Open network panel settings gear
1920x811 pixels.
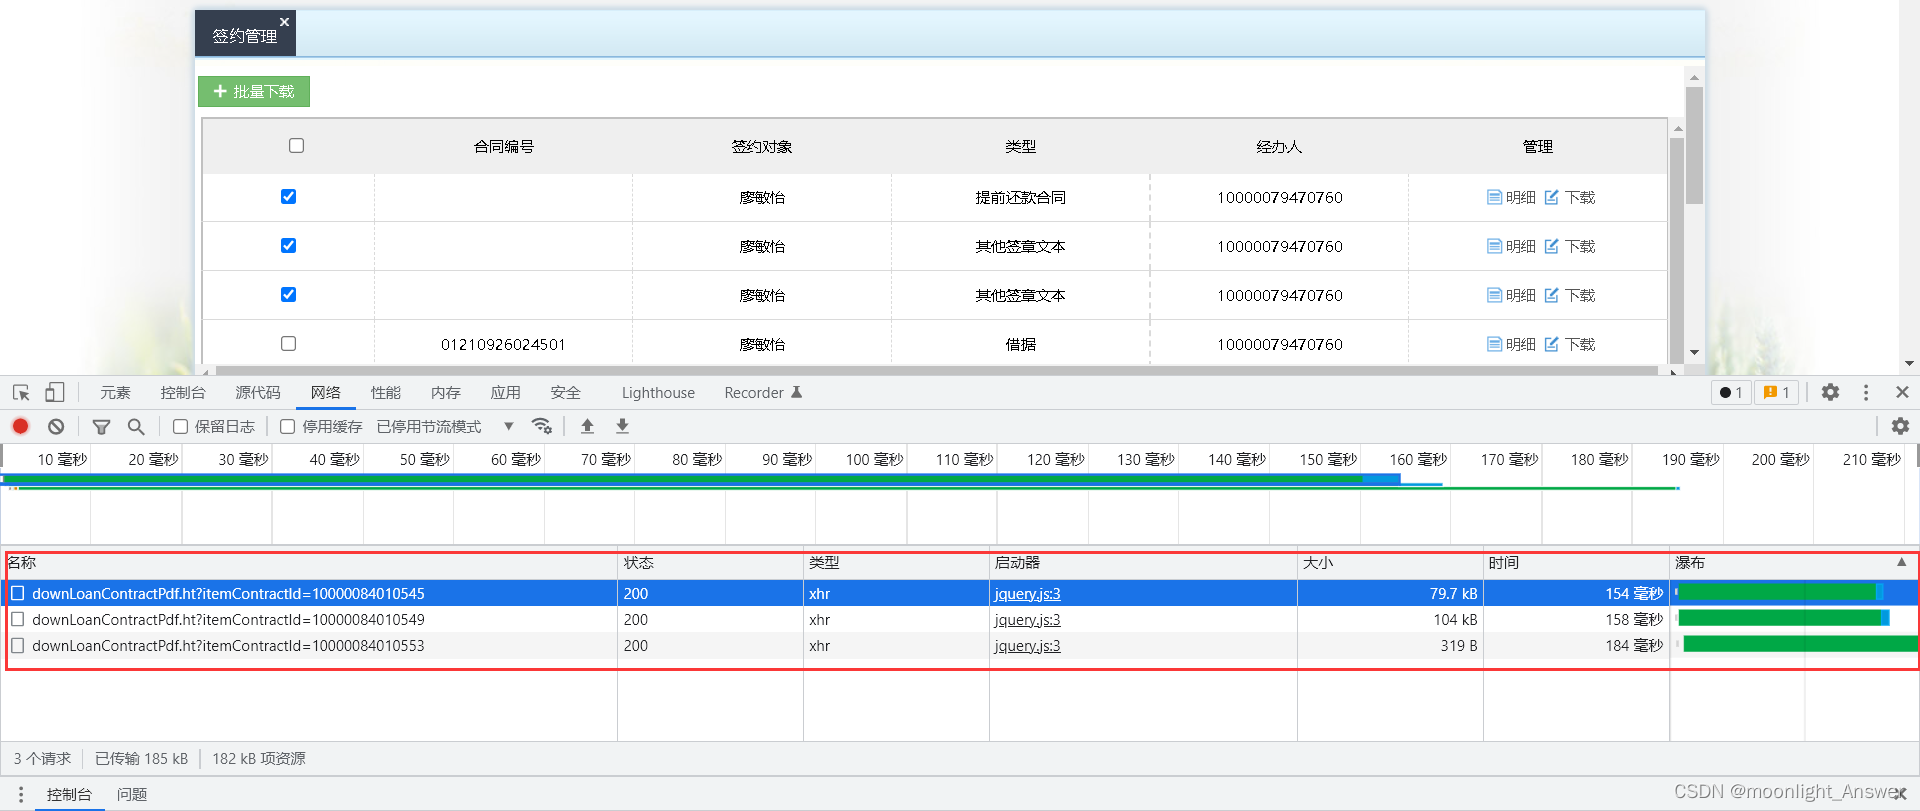click(1900, 426)
